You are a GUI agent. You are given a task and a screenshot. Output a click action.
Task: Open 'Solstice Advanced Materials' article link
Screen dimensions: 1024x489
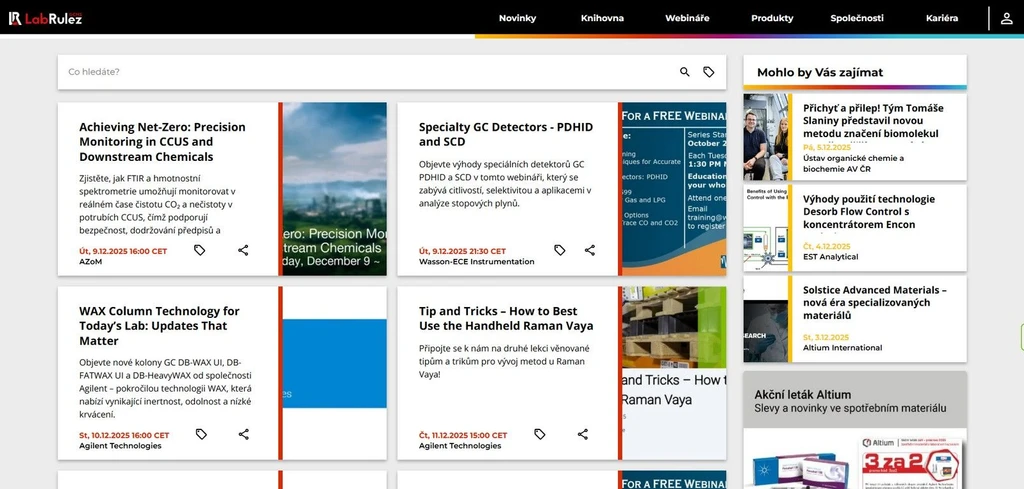click(875, 302)
